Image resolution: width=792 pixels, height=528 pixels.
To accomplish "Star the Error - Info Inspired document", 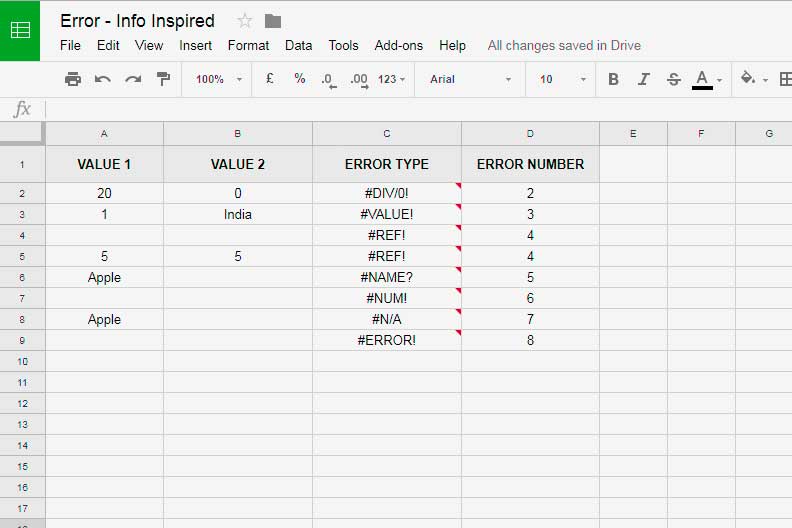I will 244,21.
